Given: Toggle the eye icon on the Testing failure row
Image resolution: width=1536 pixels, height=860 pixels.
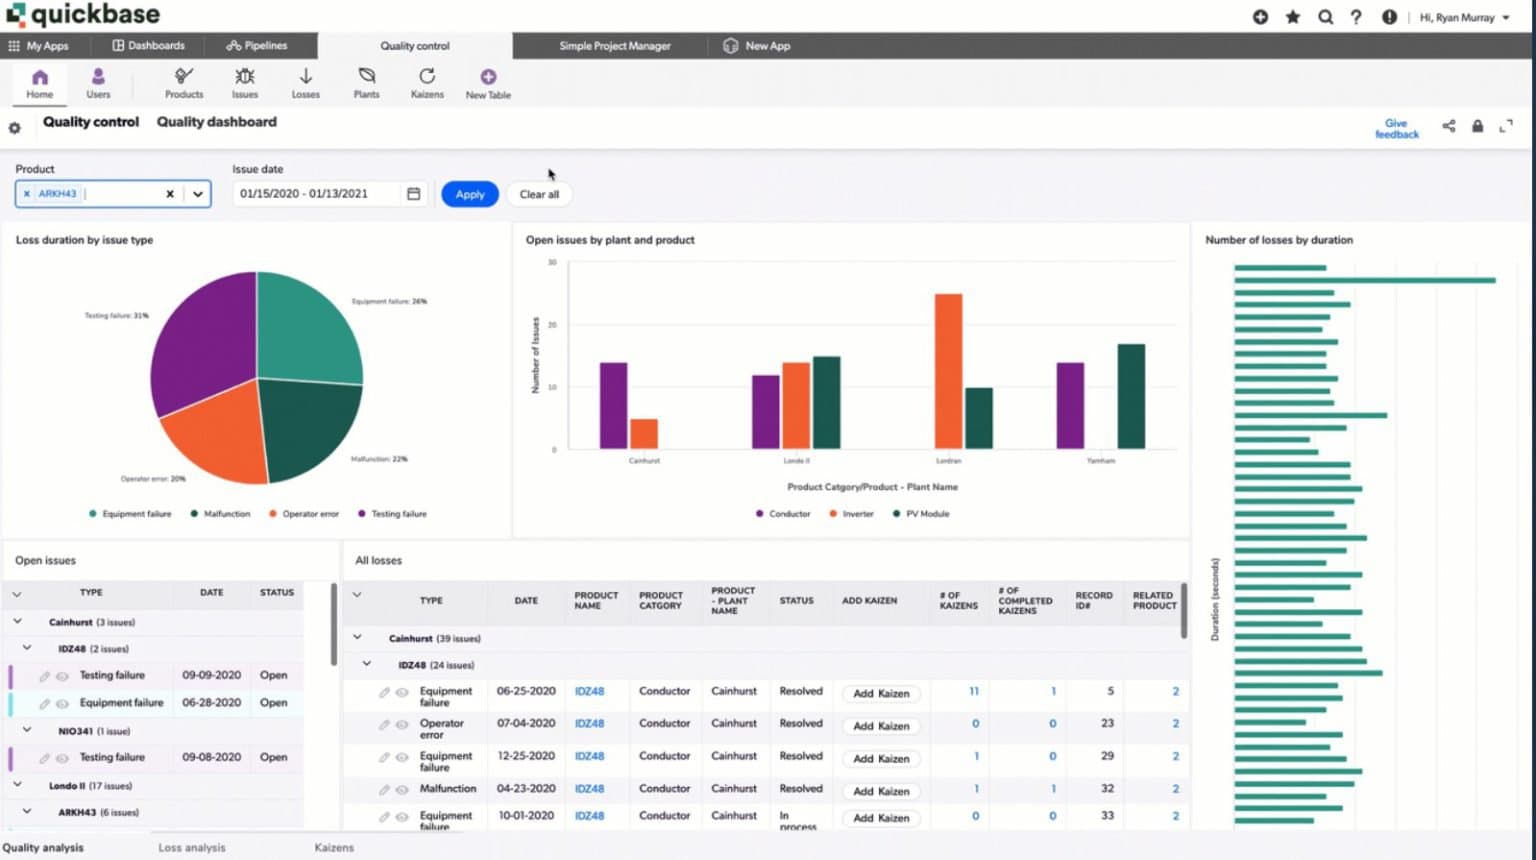Looking at the screenshot, I should point(62,675).
